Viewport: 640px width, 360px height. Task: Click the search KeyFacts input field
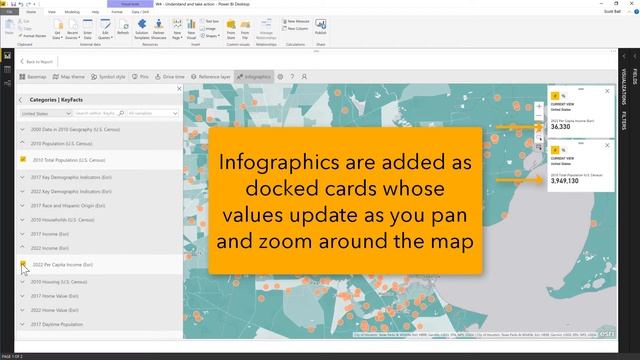[x=99, y=113]
